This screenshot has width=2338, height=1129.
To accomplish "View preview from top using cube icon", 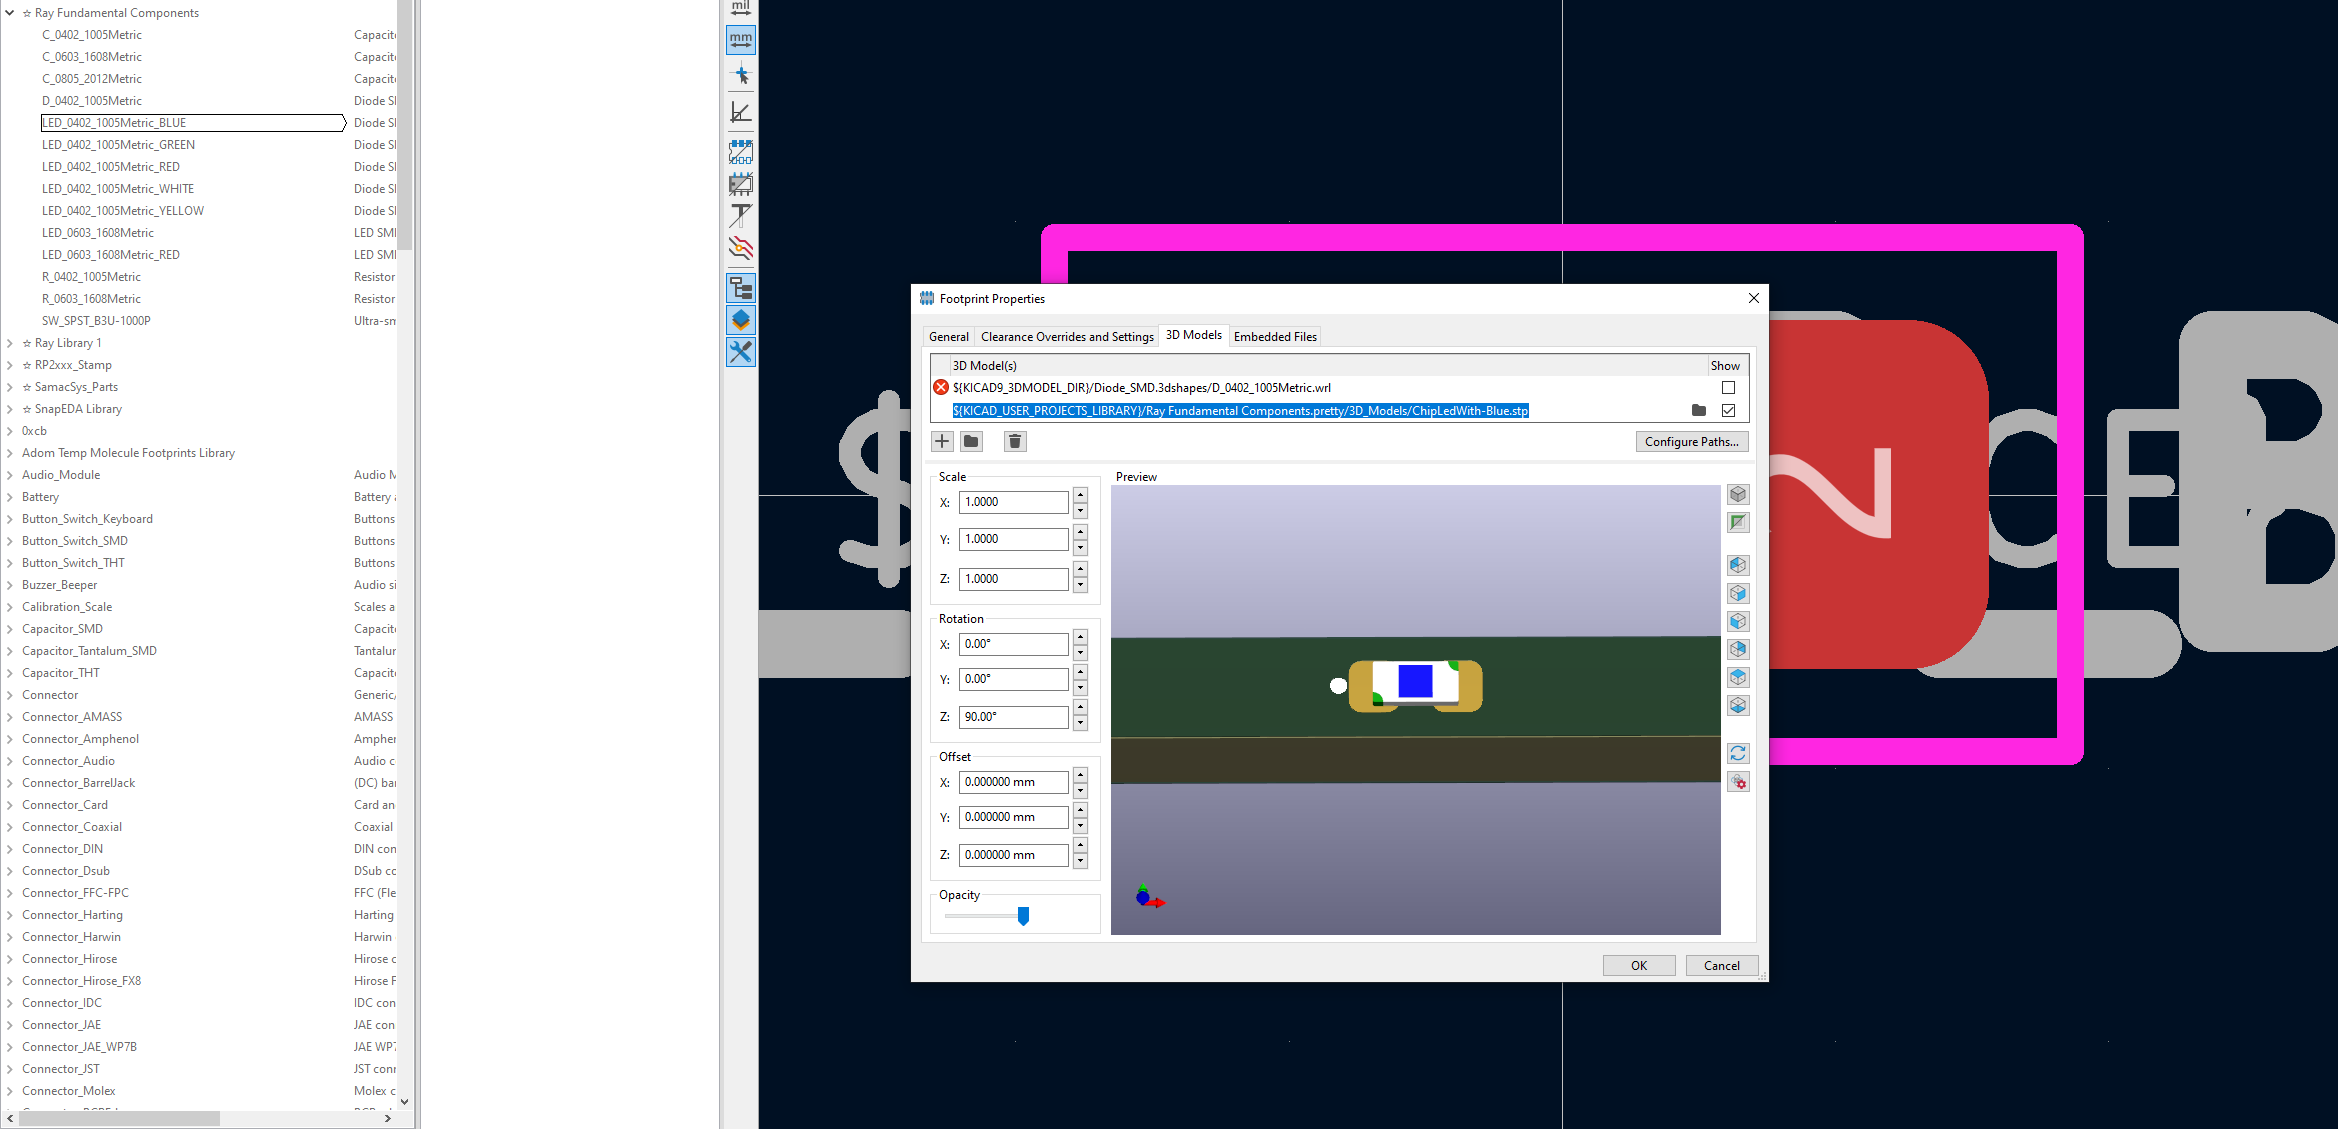I will (1738, 677).
